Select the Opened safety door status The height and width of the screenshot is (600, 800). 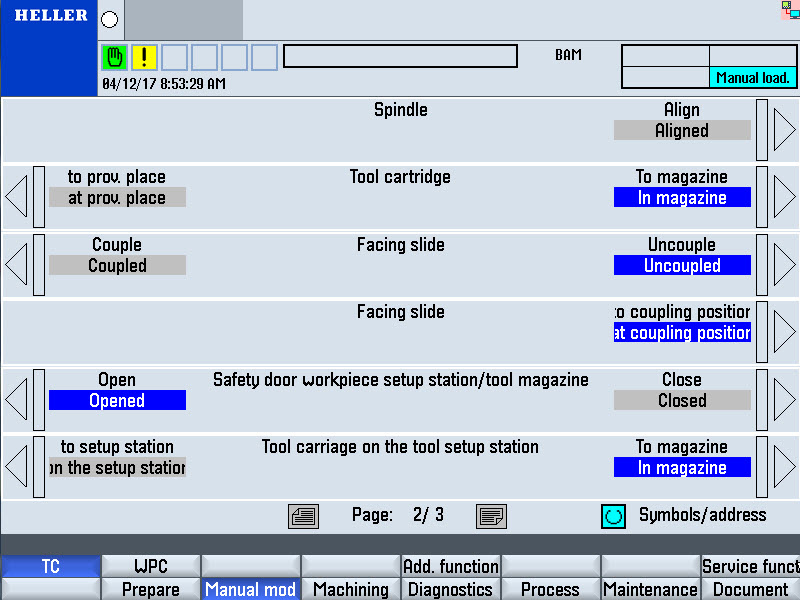(x=117, y=401)
